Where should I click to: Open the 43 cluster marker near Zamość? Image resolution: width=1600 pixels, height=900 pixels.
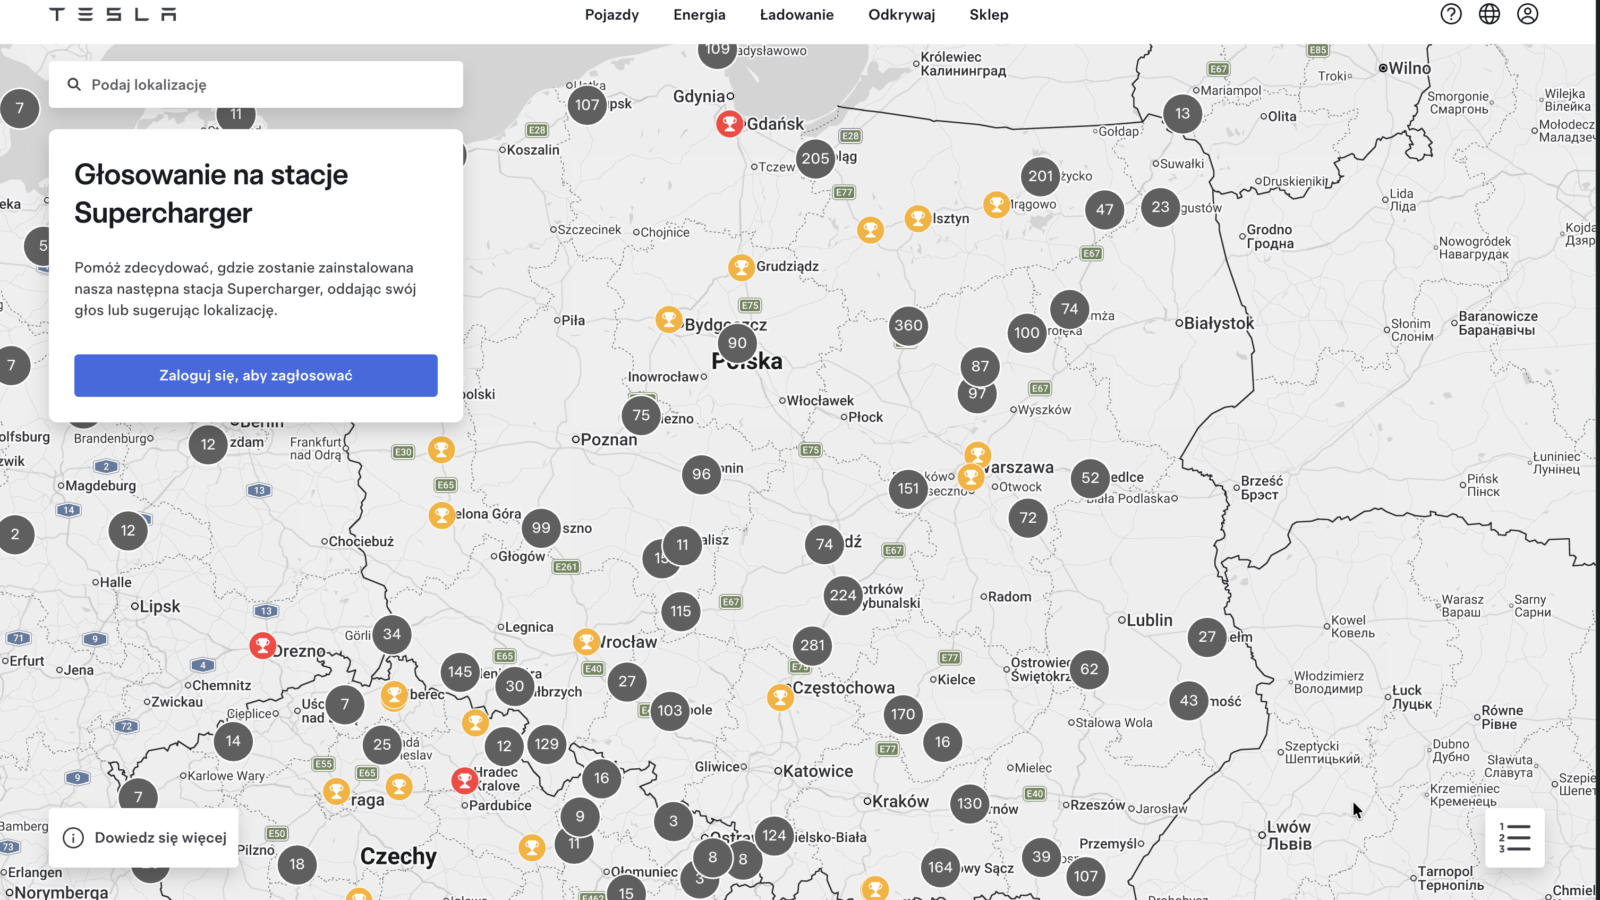pyautogui.click(x=1189, y=701)
